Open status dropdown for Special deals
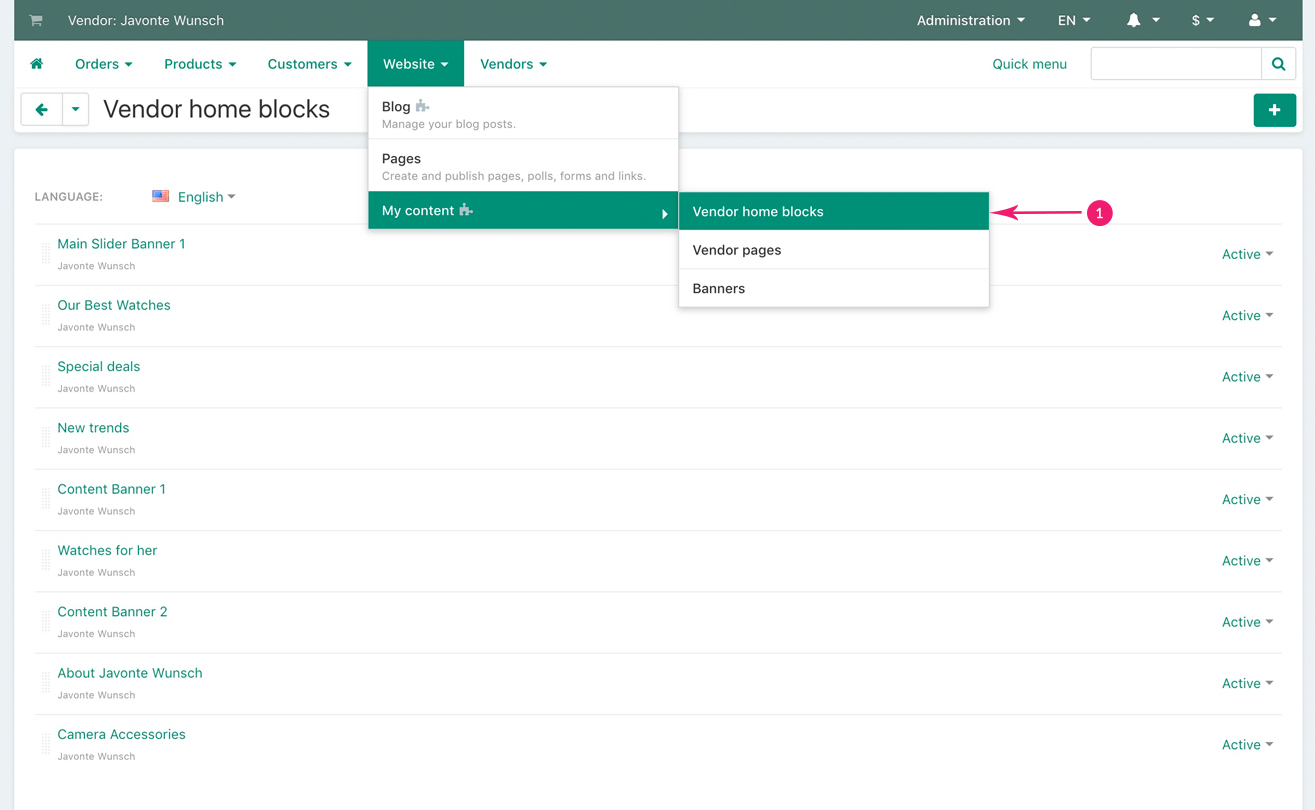 pos(1247,377)
